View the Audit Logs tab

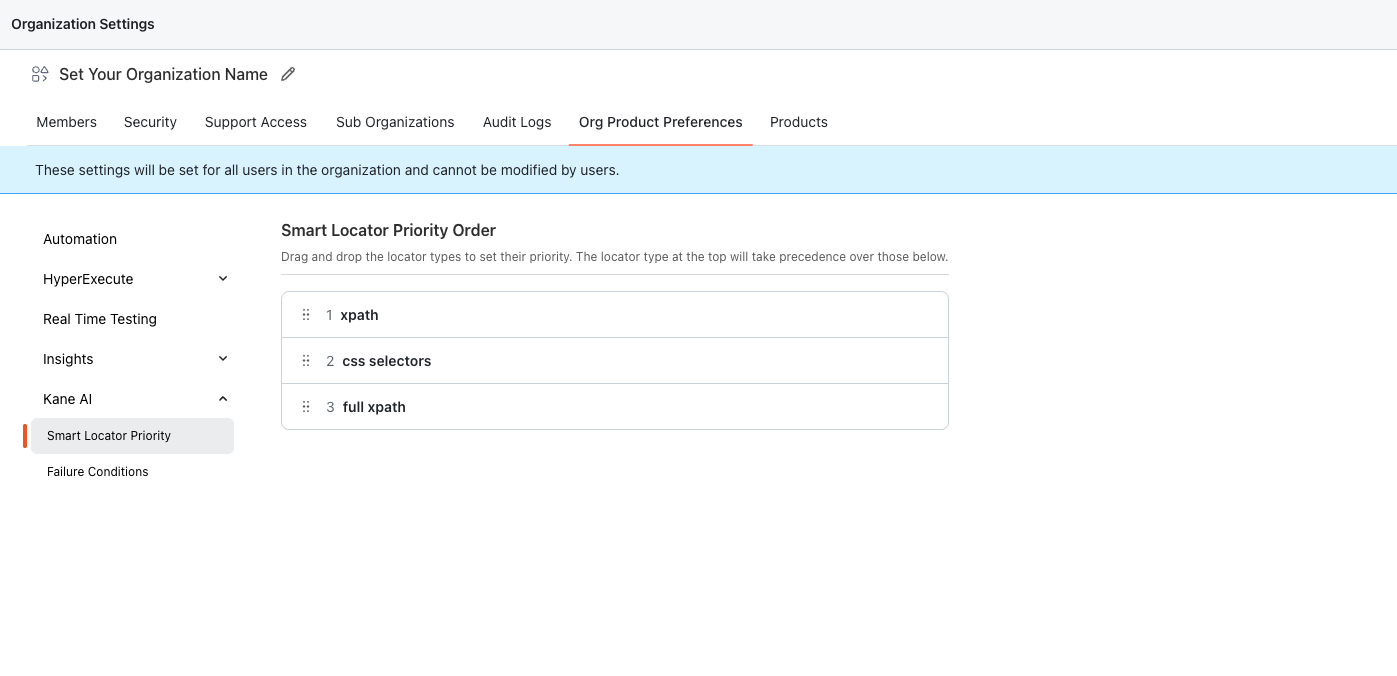point(516,122)
